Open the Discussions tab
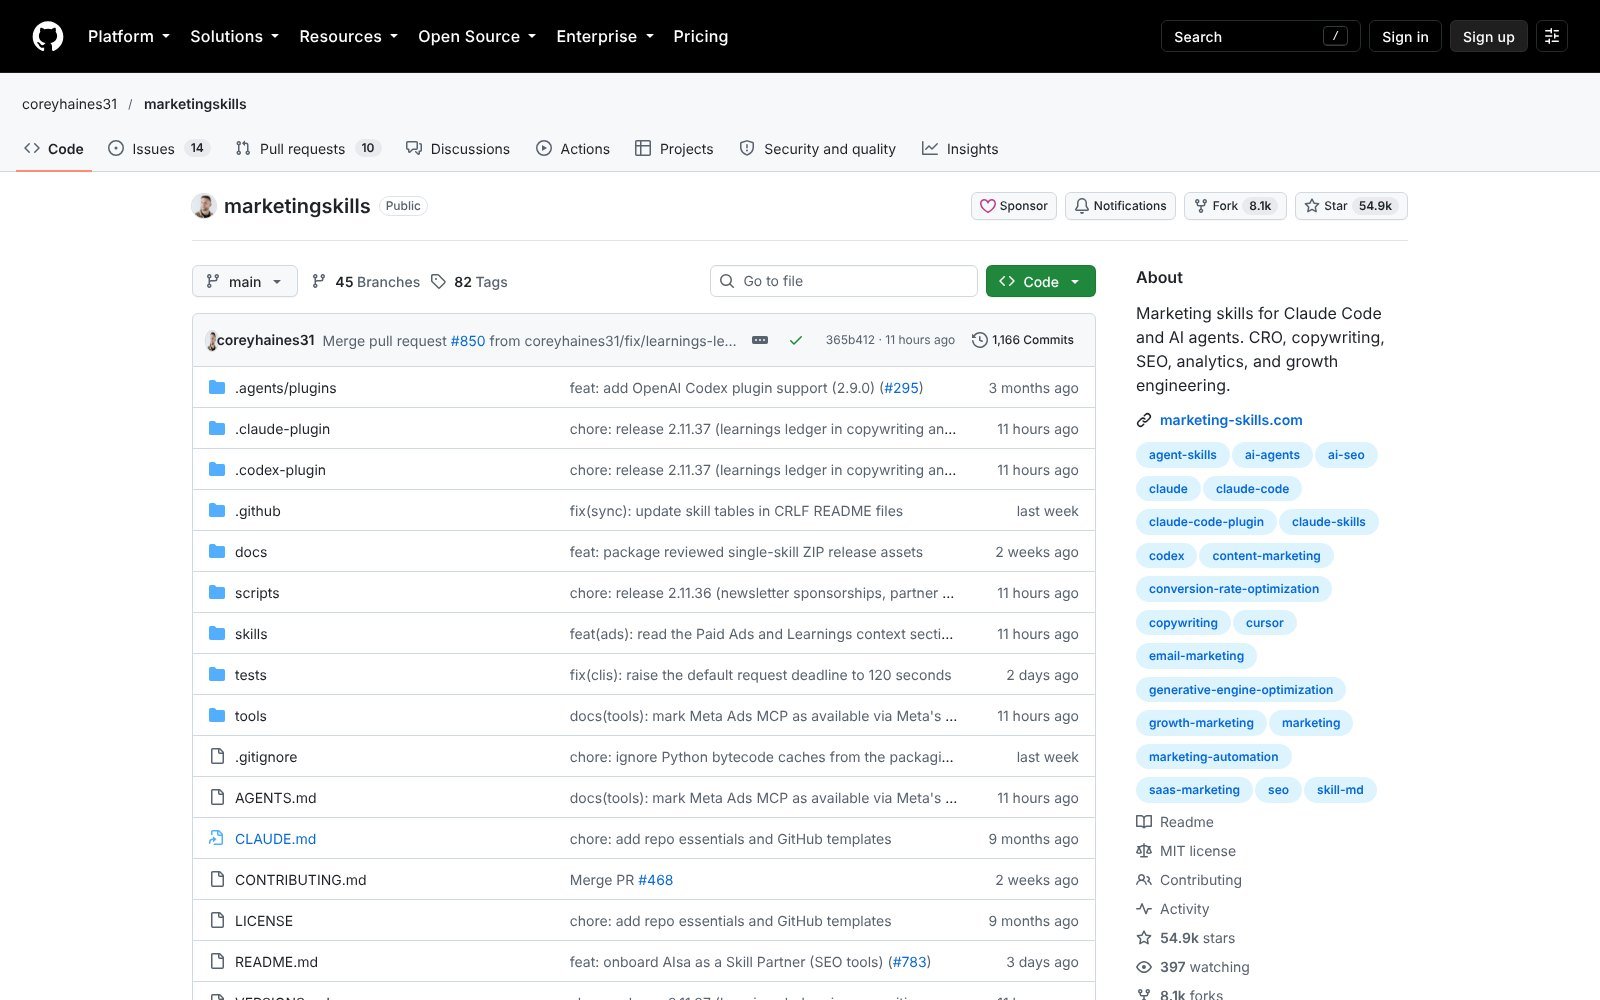Viewport: 1600px width, 1000px height. 458,148
